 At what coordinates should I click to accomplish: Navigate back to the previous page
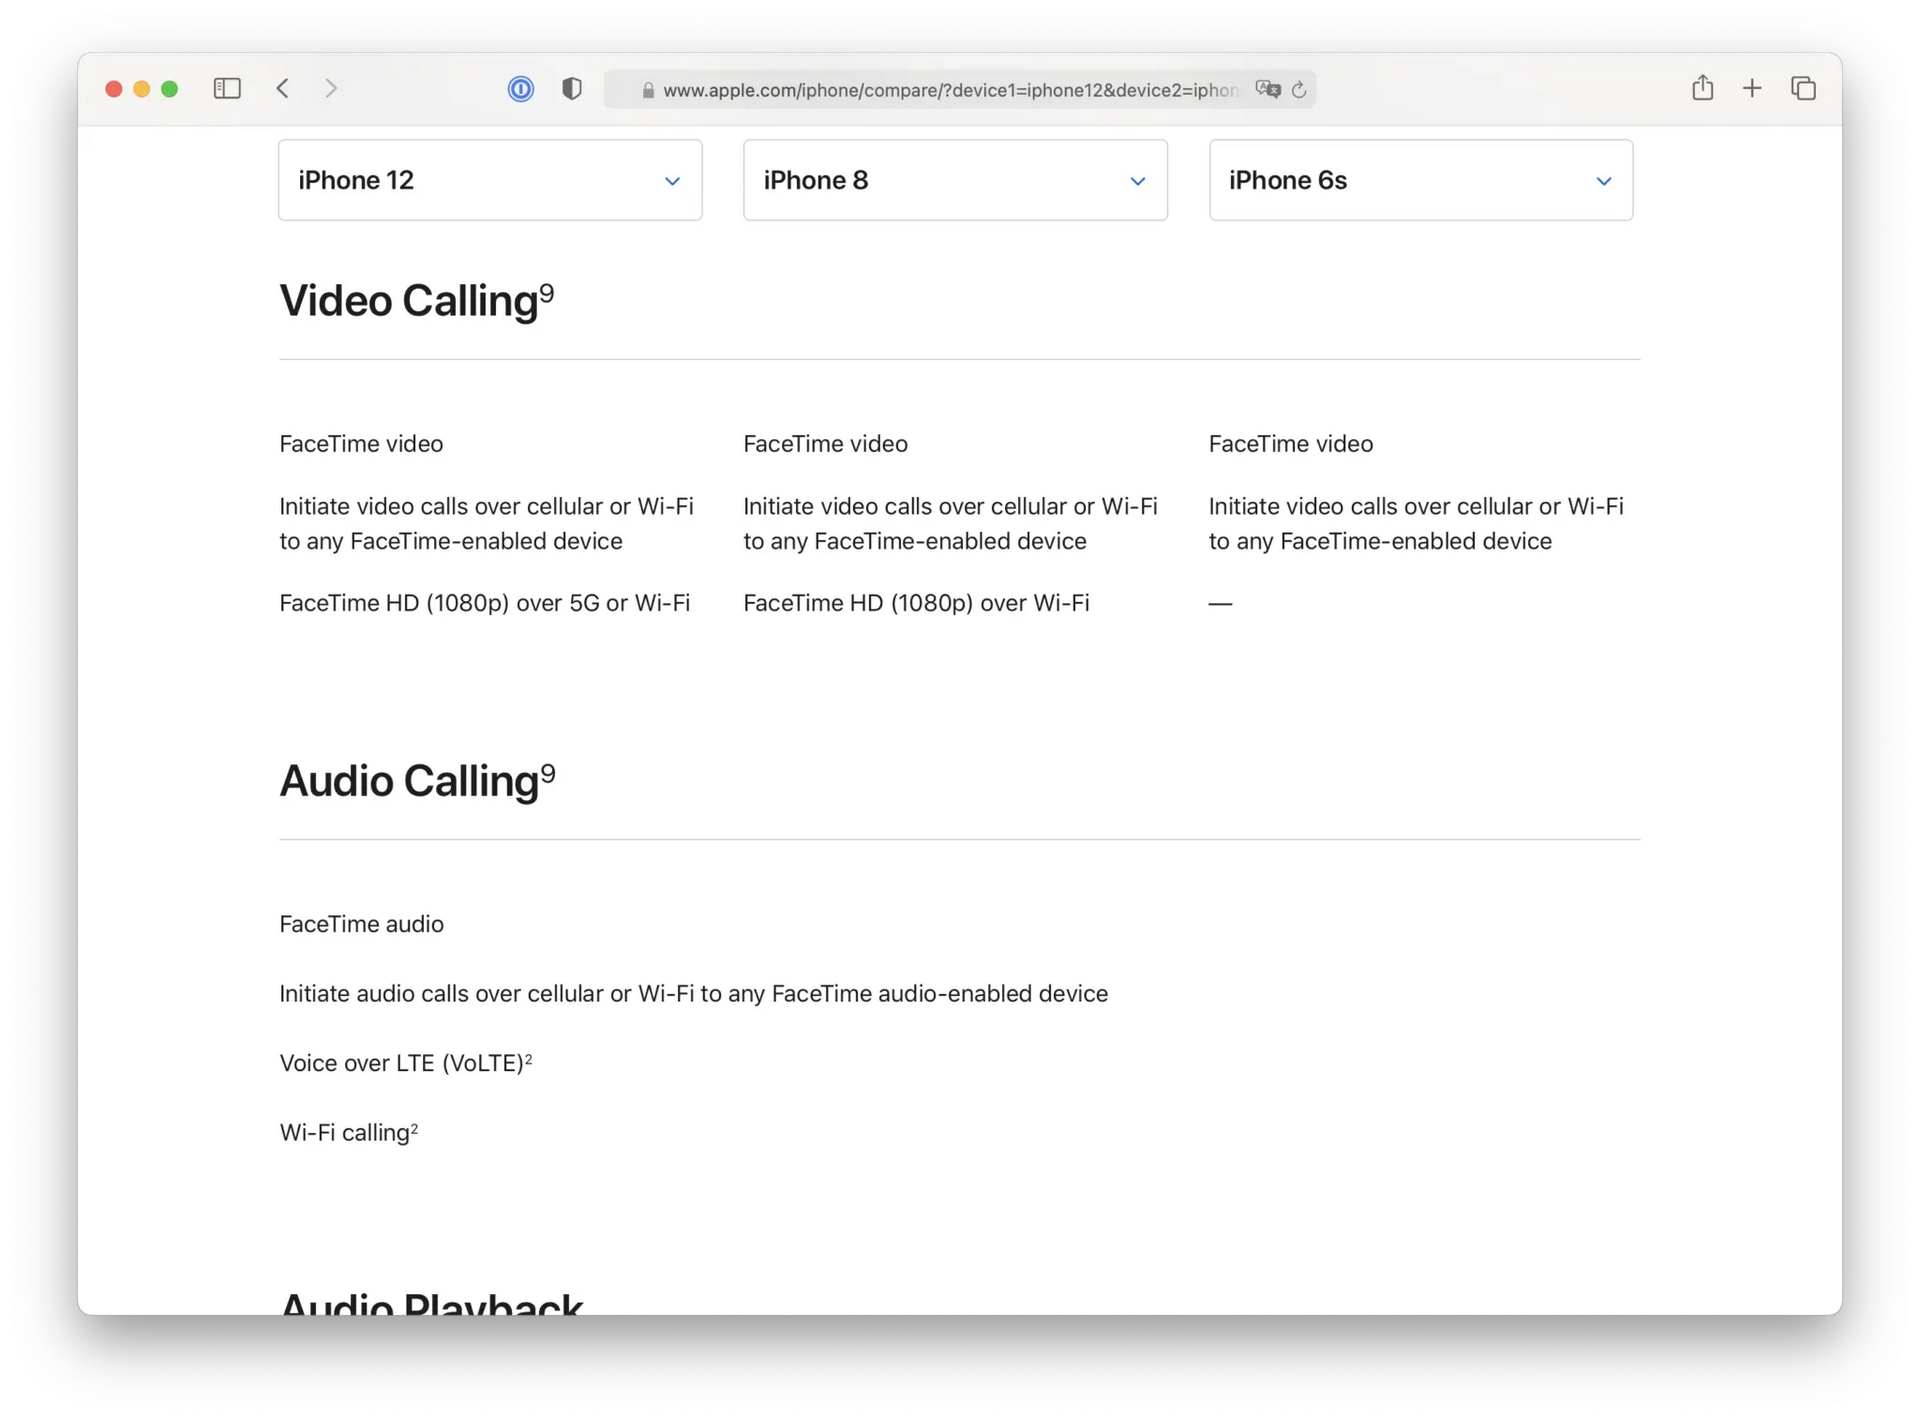pyautogui.click(x=283, y=88)
